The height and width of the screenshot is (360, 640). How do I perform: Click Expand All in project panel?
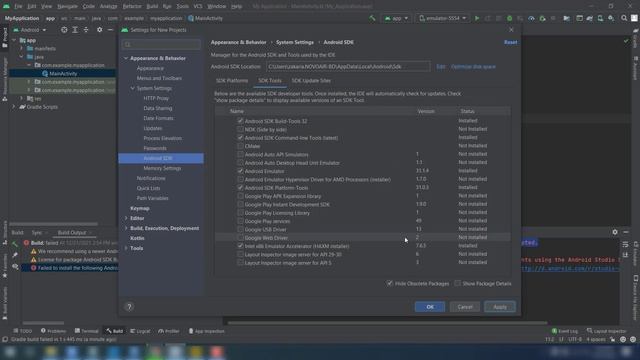(x=75, y=30)
